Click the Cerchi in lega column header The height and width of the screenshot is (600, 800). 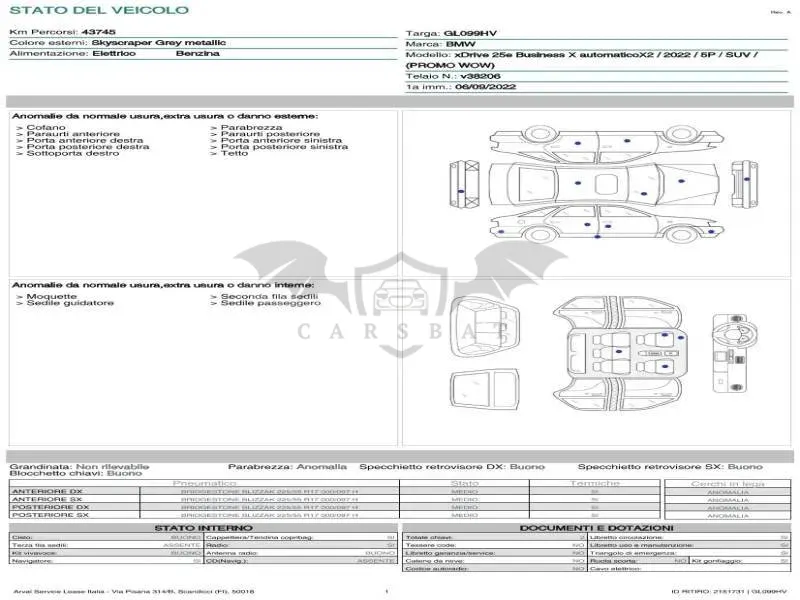(x=728, y=484)
